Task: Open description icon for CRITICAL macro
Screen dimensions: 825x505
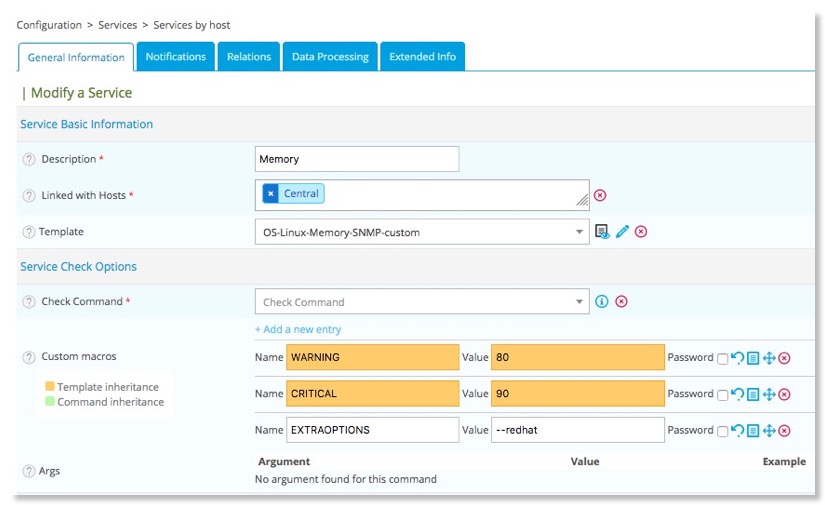Action: click(753, 394)
